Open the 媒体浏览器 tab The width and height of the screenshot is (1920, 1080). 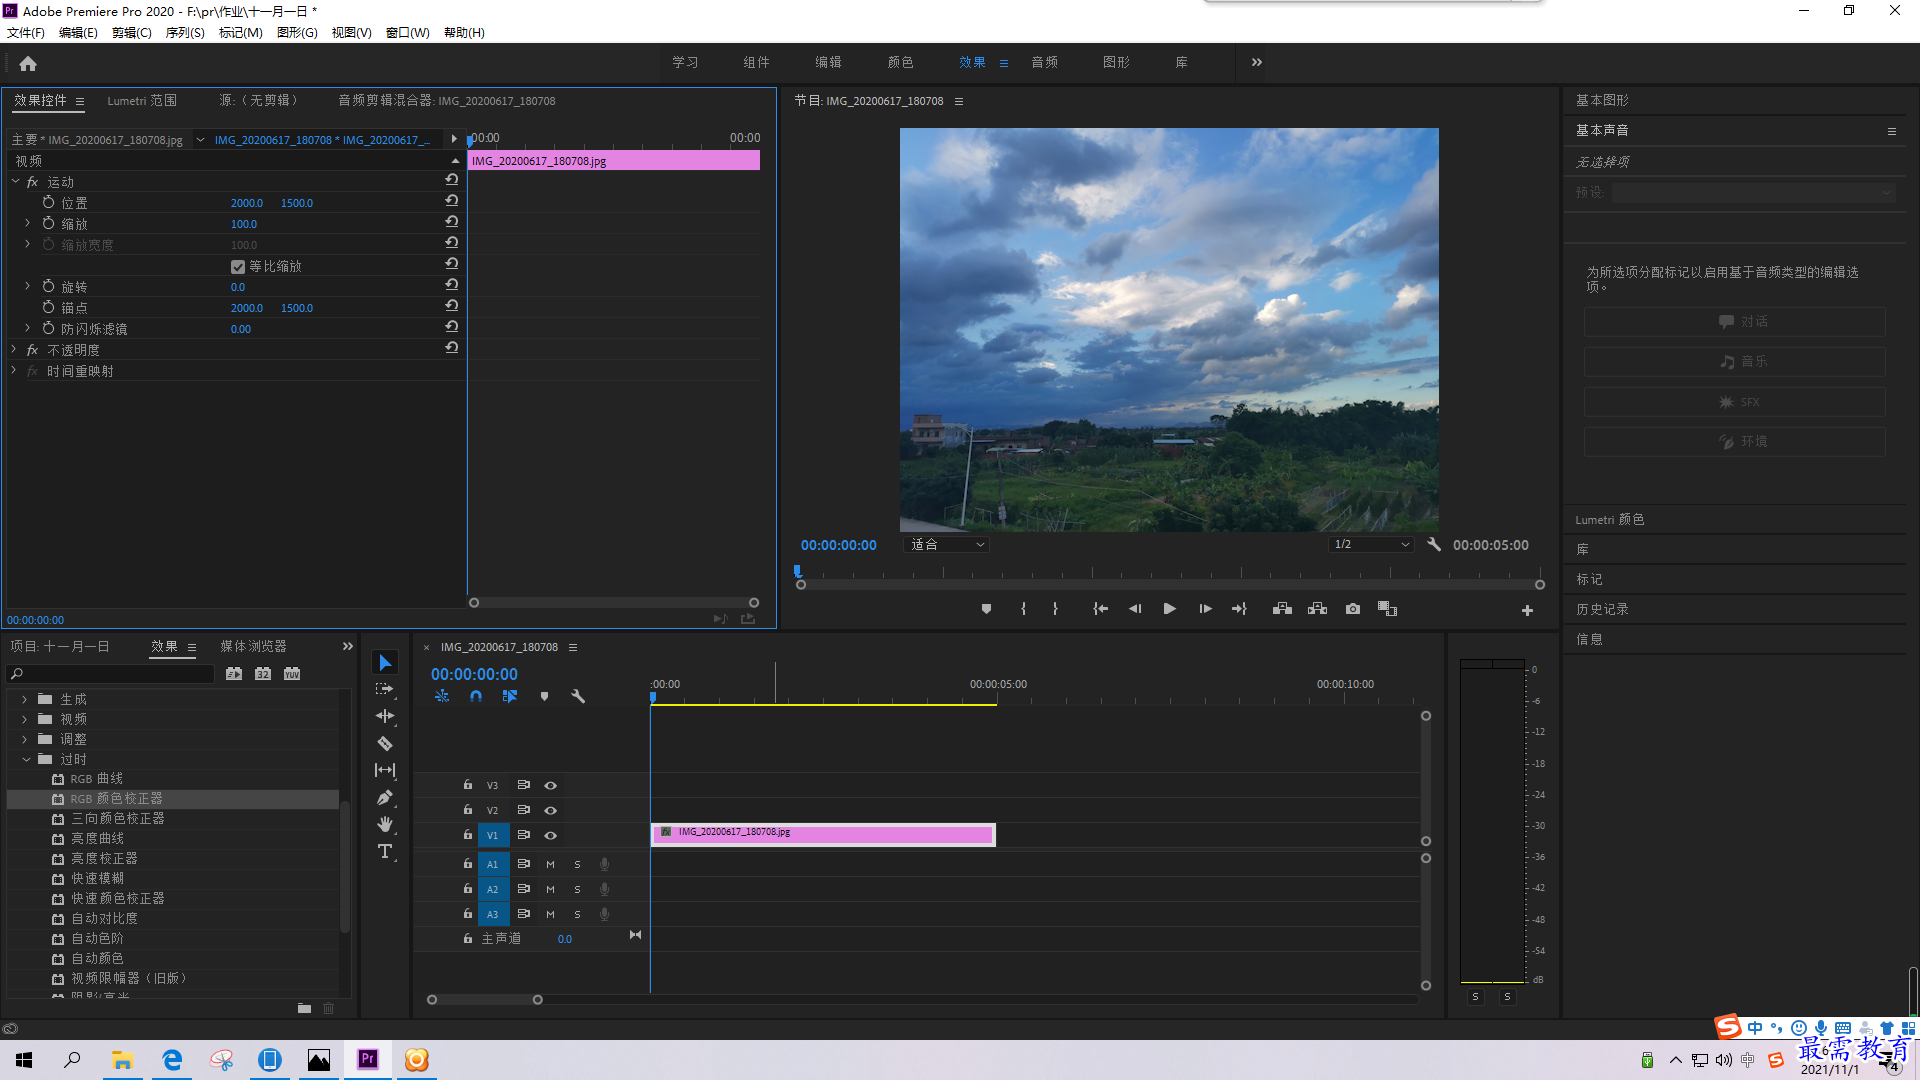[x=253, y=647]
